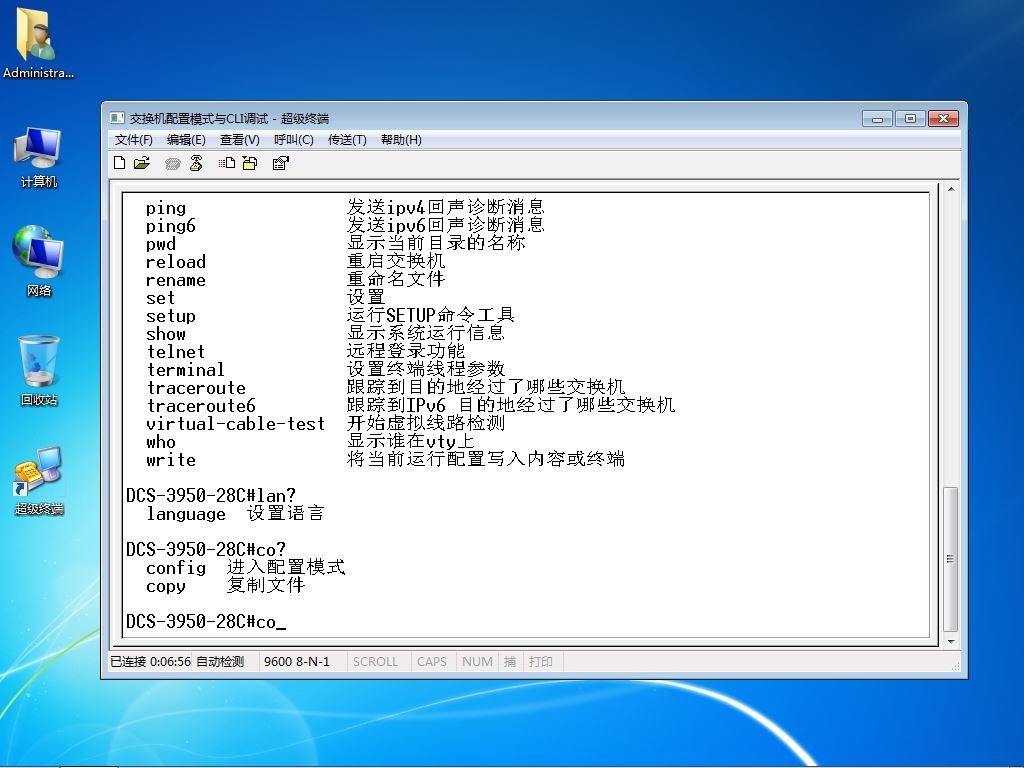Select the 计算机 desktop icon
1024x768 pixels.
pos(38,159)
